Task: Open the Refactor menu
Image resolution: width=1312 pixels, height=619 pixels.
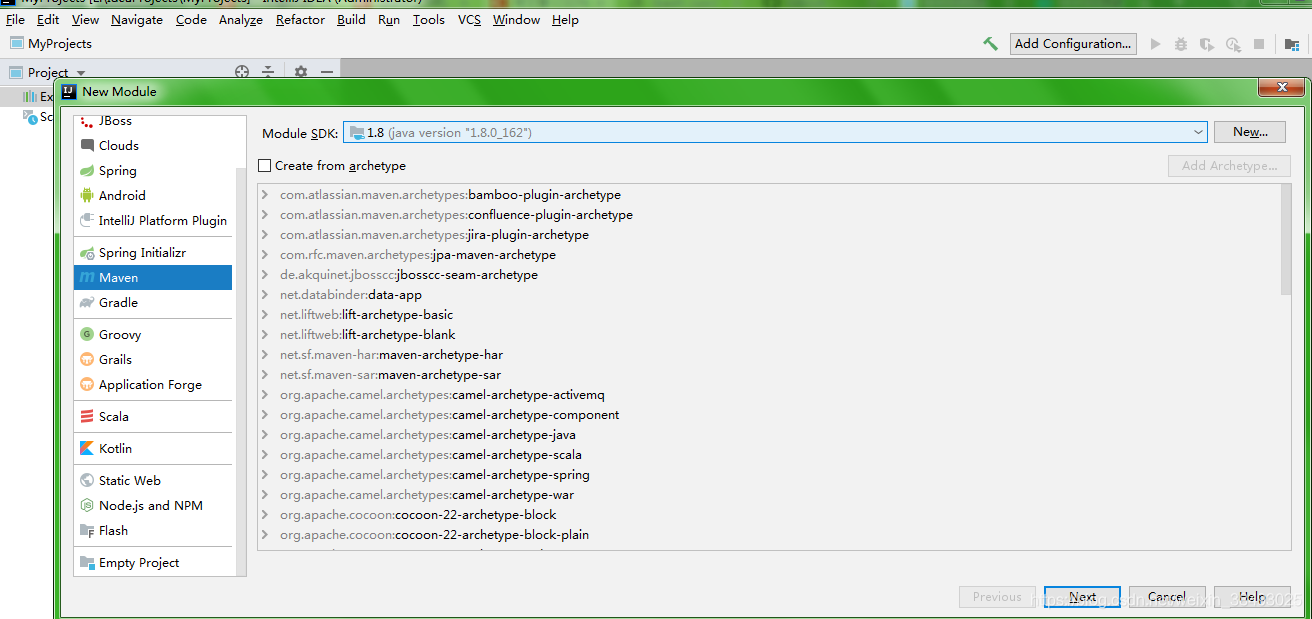Action: [300, 20]
